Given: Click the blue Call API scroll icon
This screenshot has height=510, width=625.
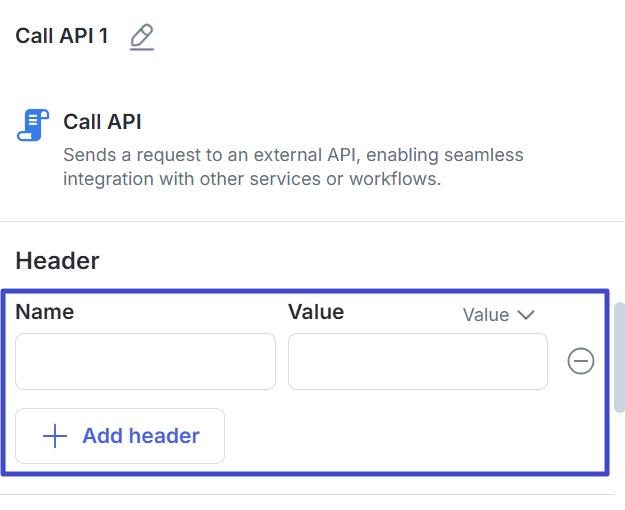Looking at the screenshot, I should [x=33, y=125].
